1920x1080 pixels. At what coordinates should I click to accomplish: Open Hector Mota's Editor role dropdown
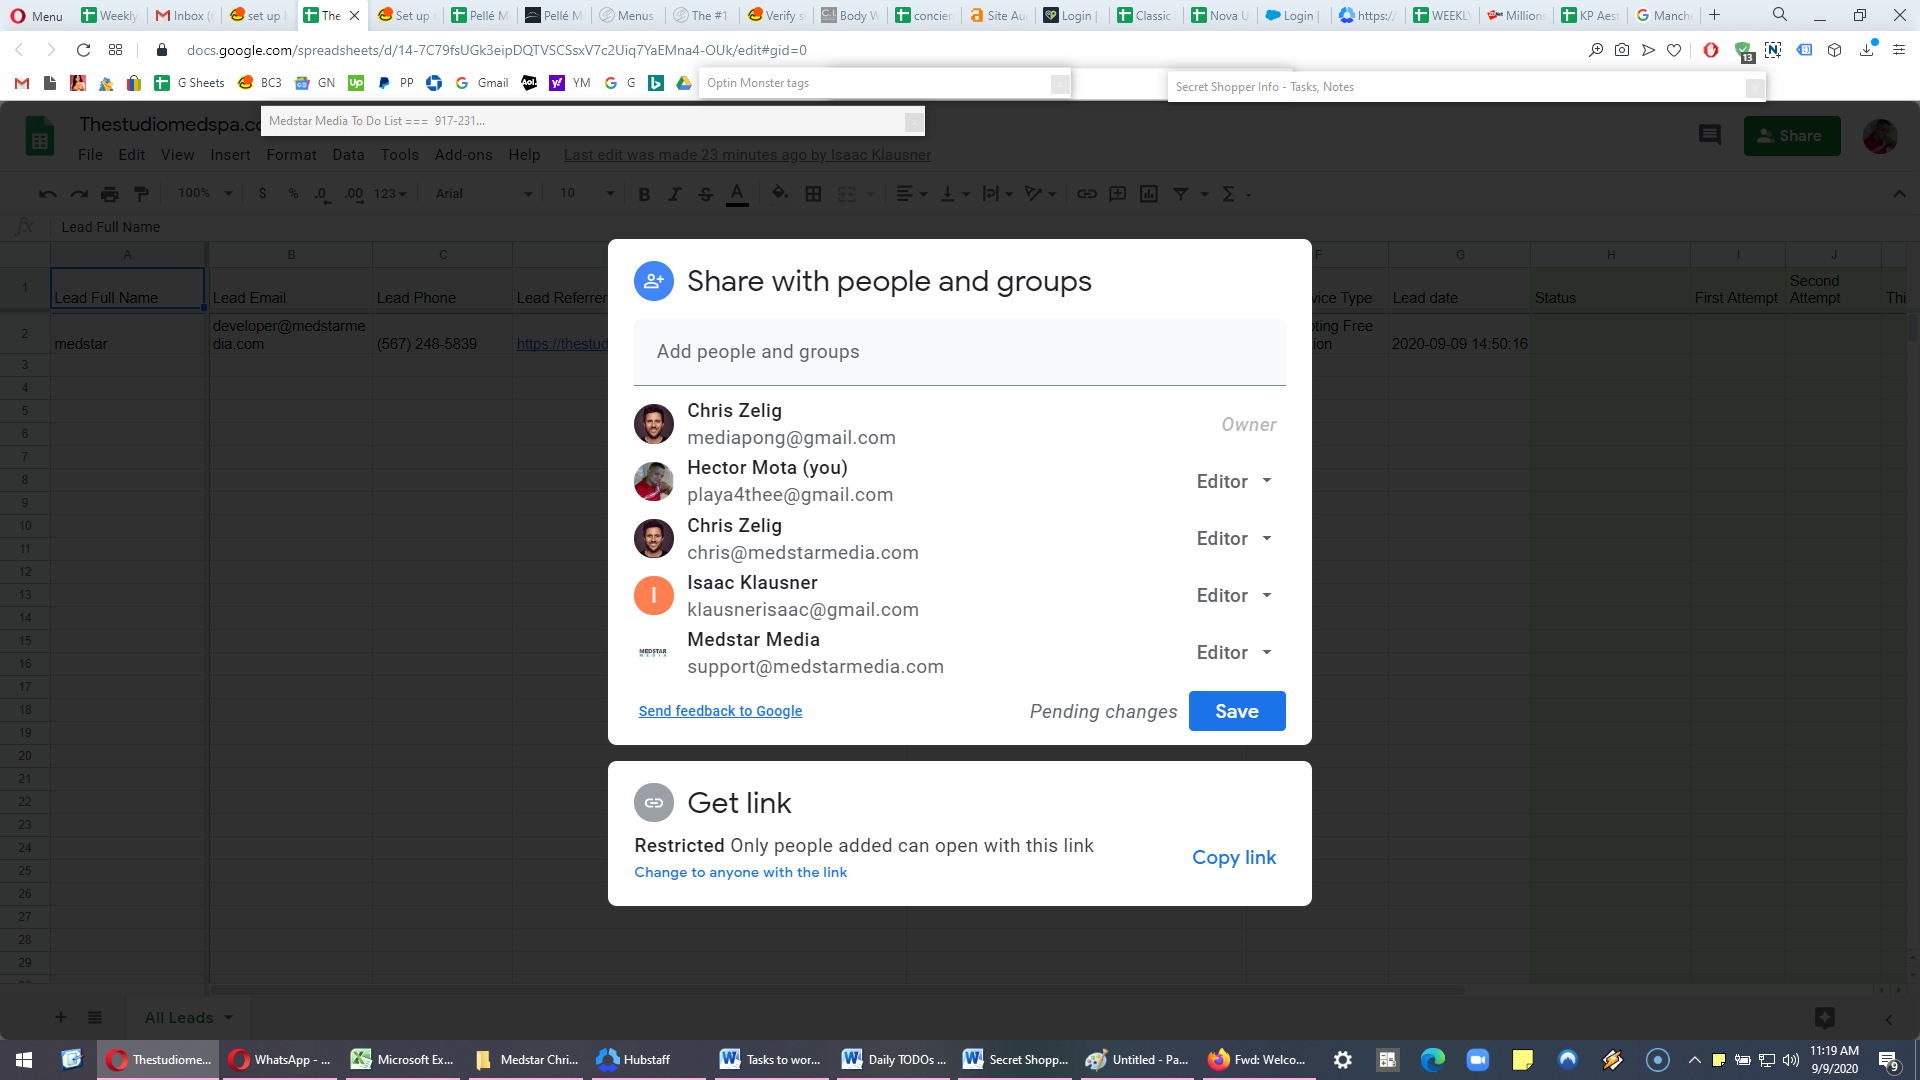tap(1235, 481)
